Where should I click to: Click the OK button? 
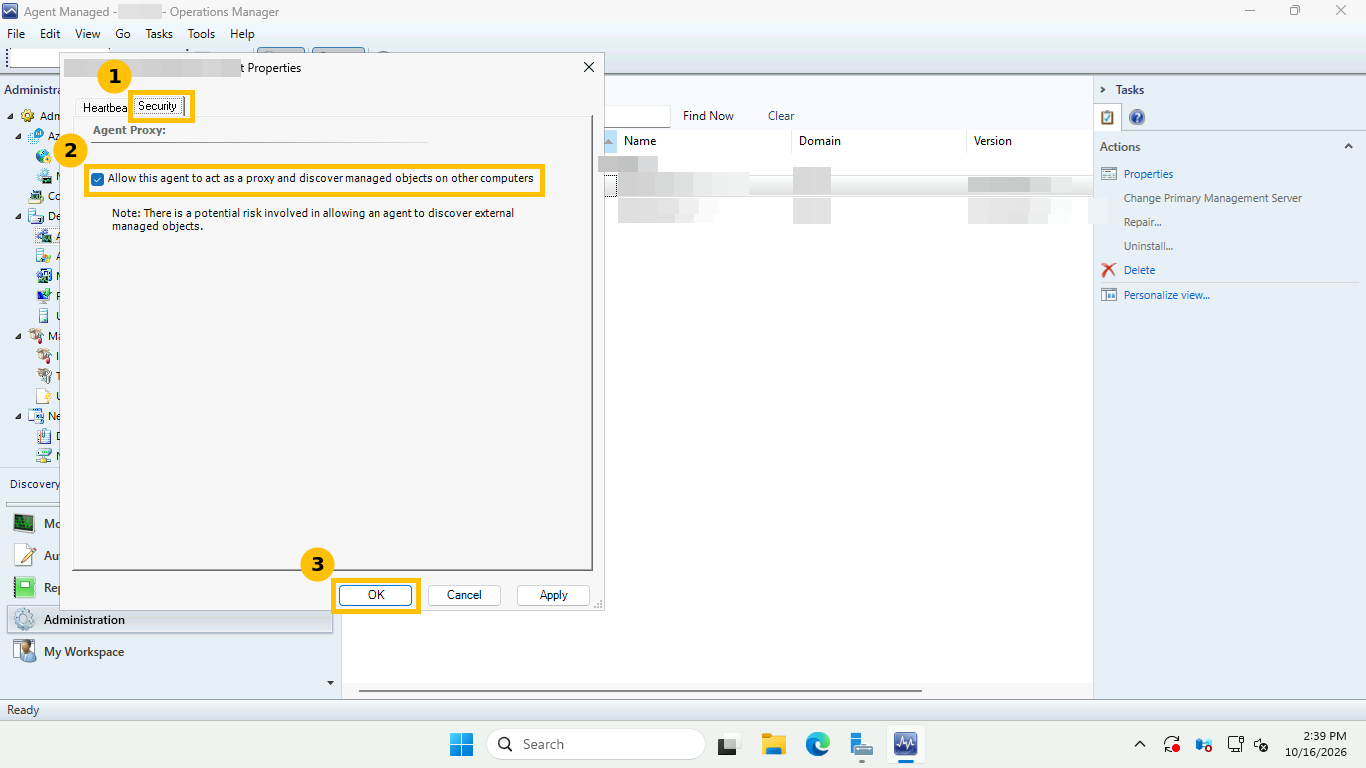[376, 595]
